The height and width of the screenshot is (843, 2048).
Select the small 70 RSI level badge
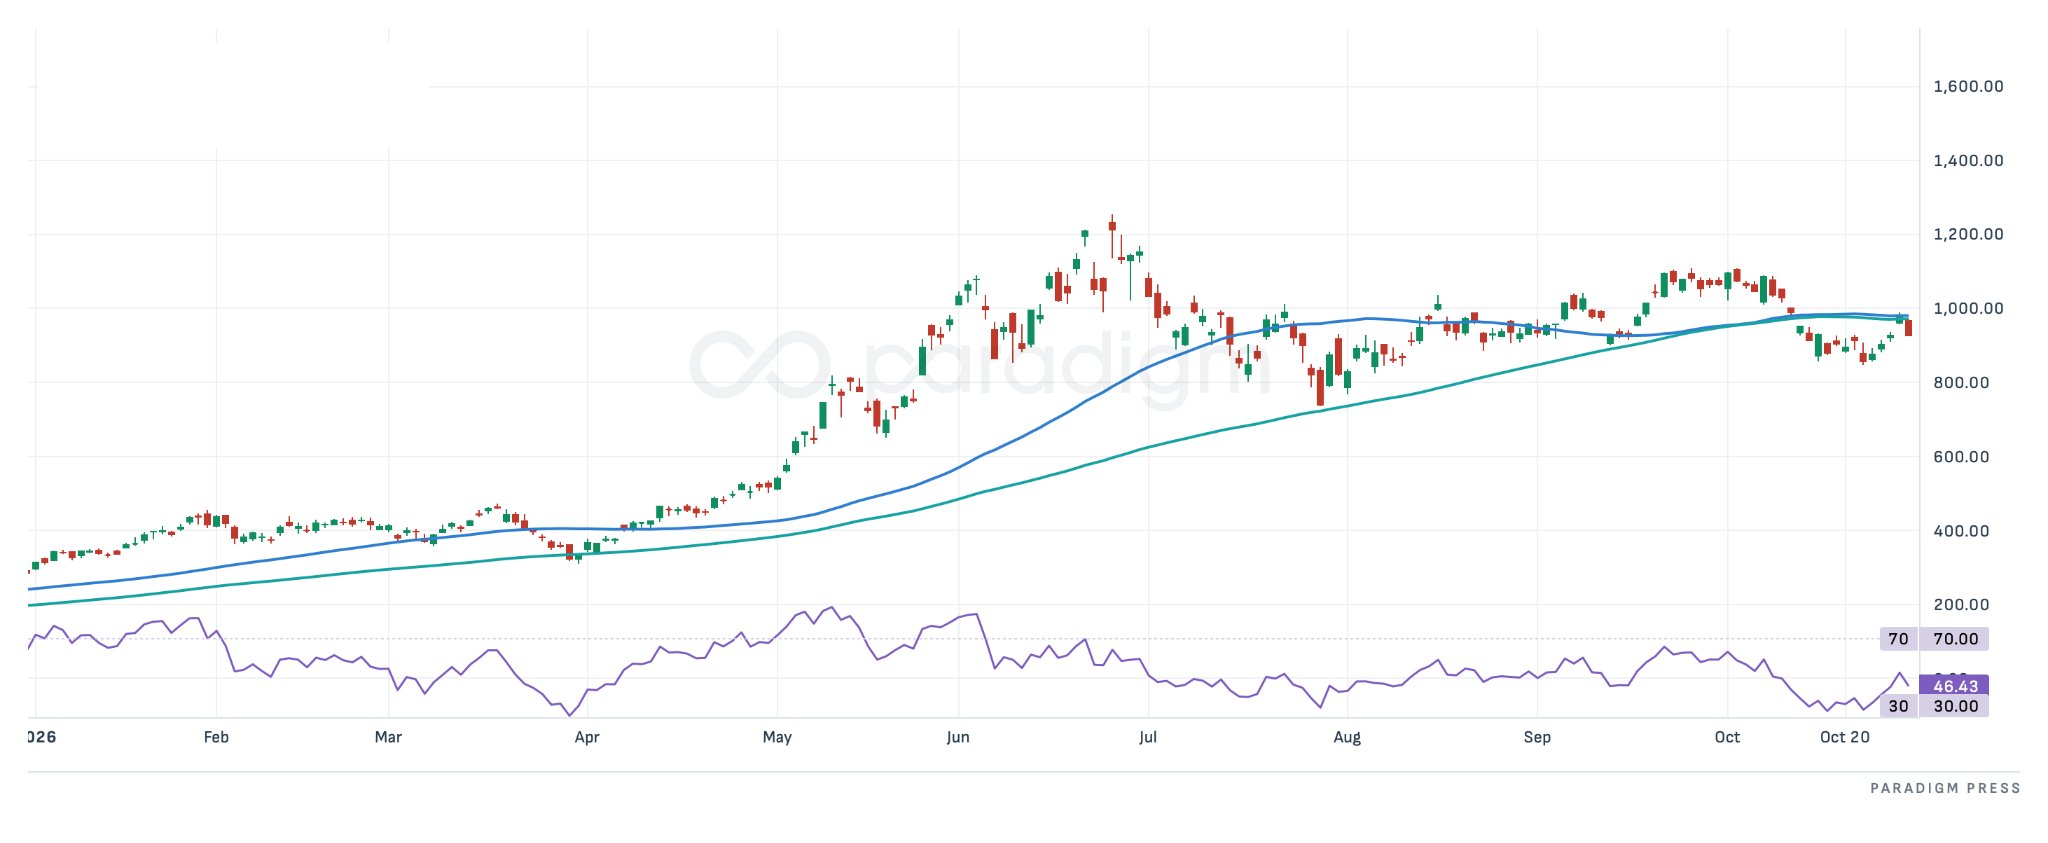pyautogui.click(x=1898, y=639)
